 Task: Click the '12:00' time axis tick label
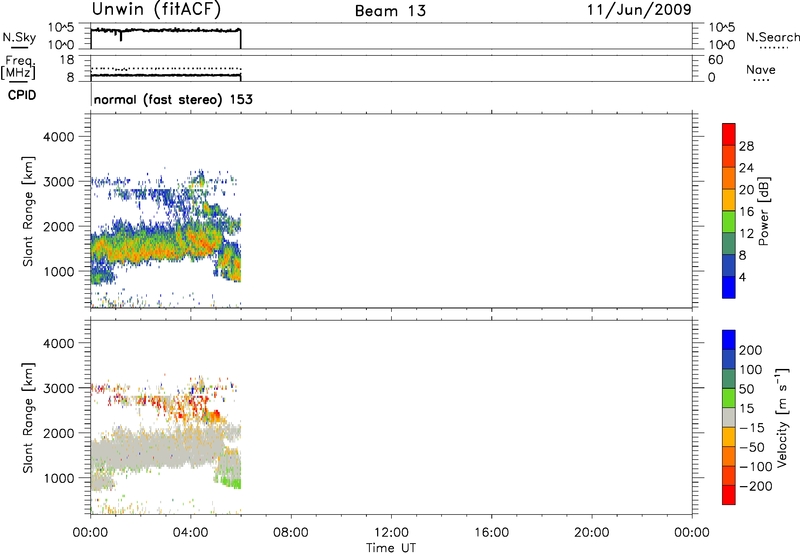coord(391,533)
